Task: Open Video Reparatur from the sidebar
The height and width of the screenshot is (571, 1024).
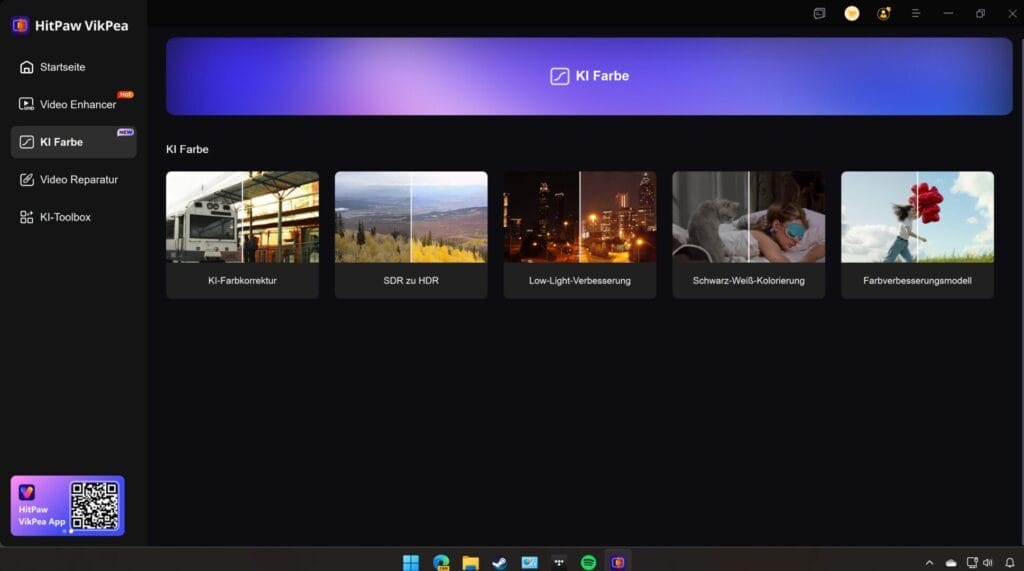Action: tap(78, 180)
